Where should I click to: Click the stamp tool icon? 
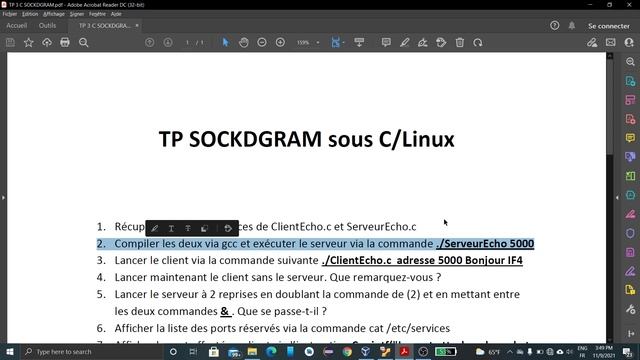(441, 42)
